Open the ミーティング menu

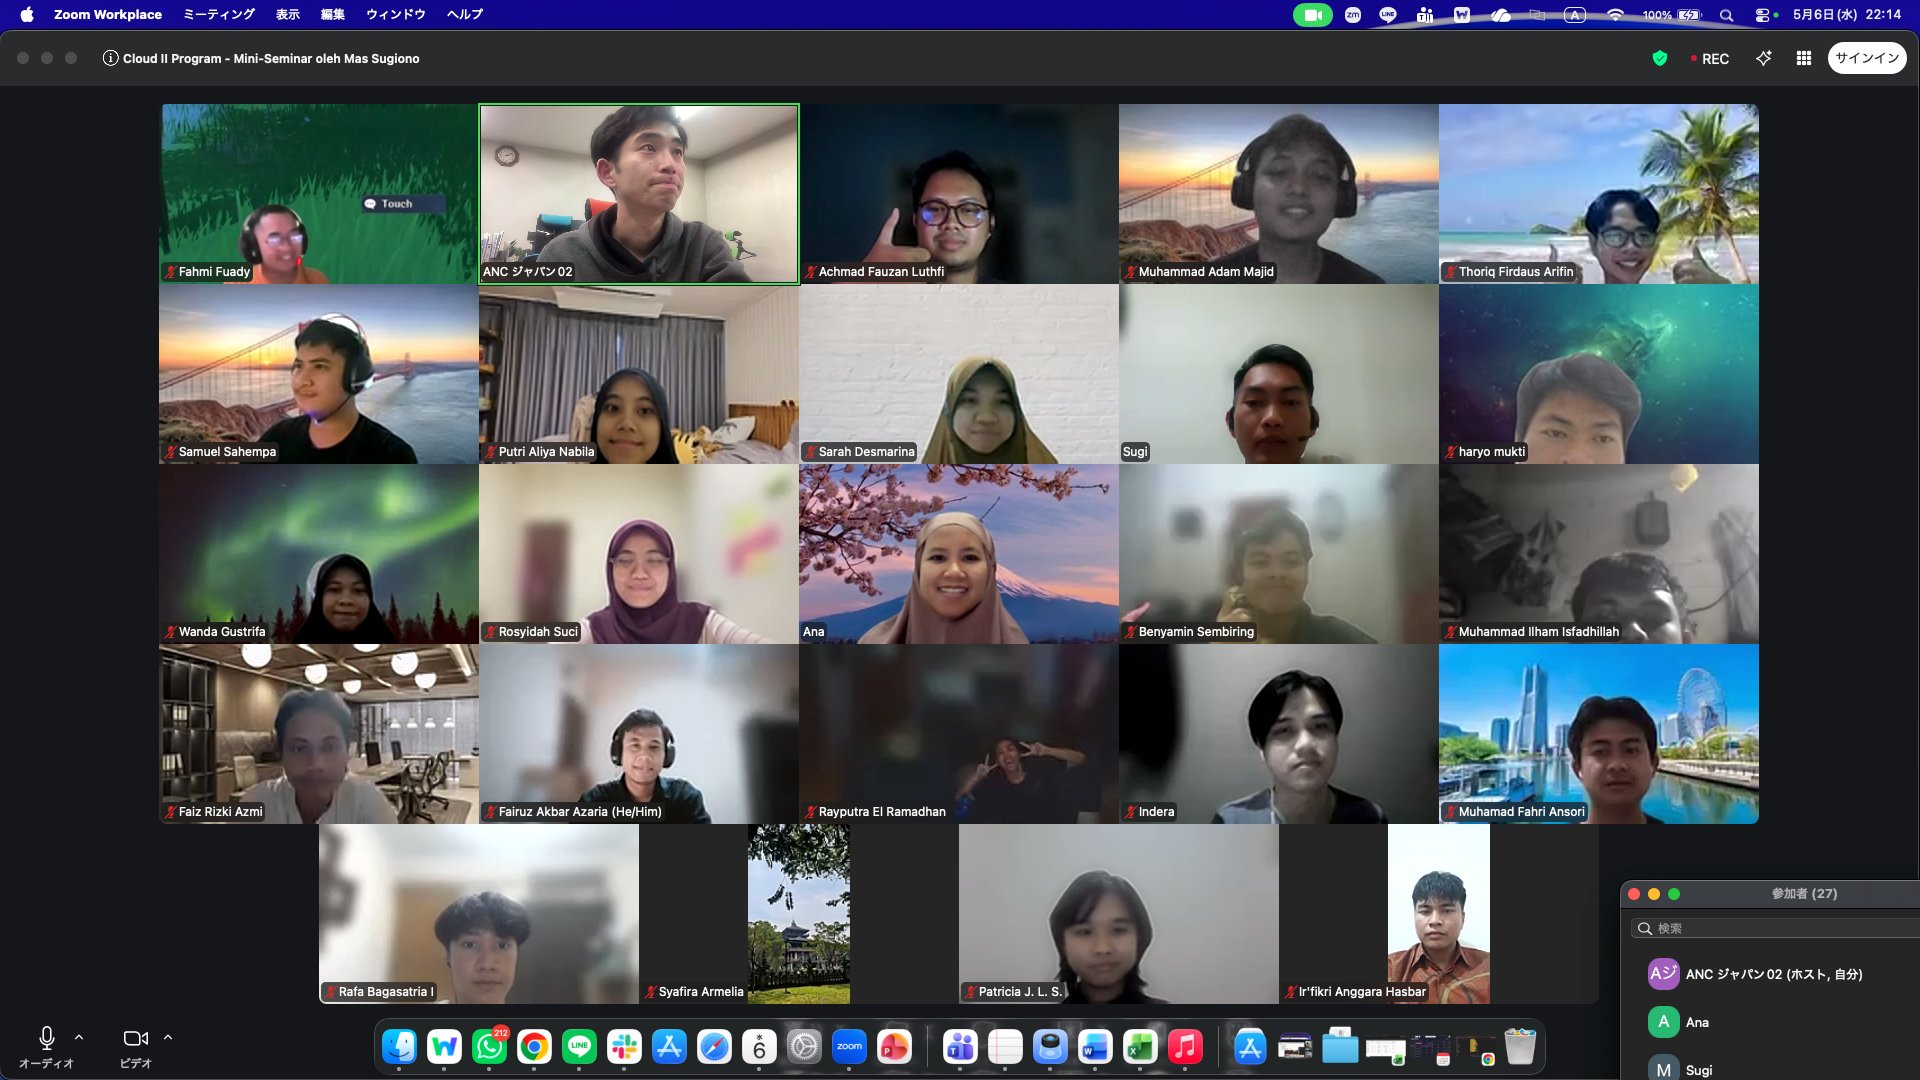click(x=219, y=14)
